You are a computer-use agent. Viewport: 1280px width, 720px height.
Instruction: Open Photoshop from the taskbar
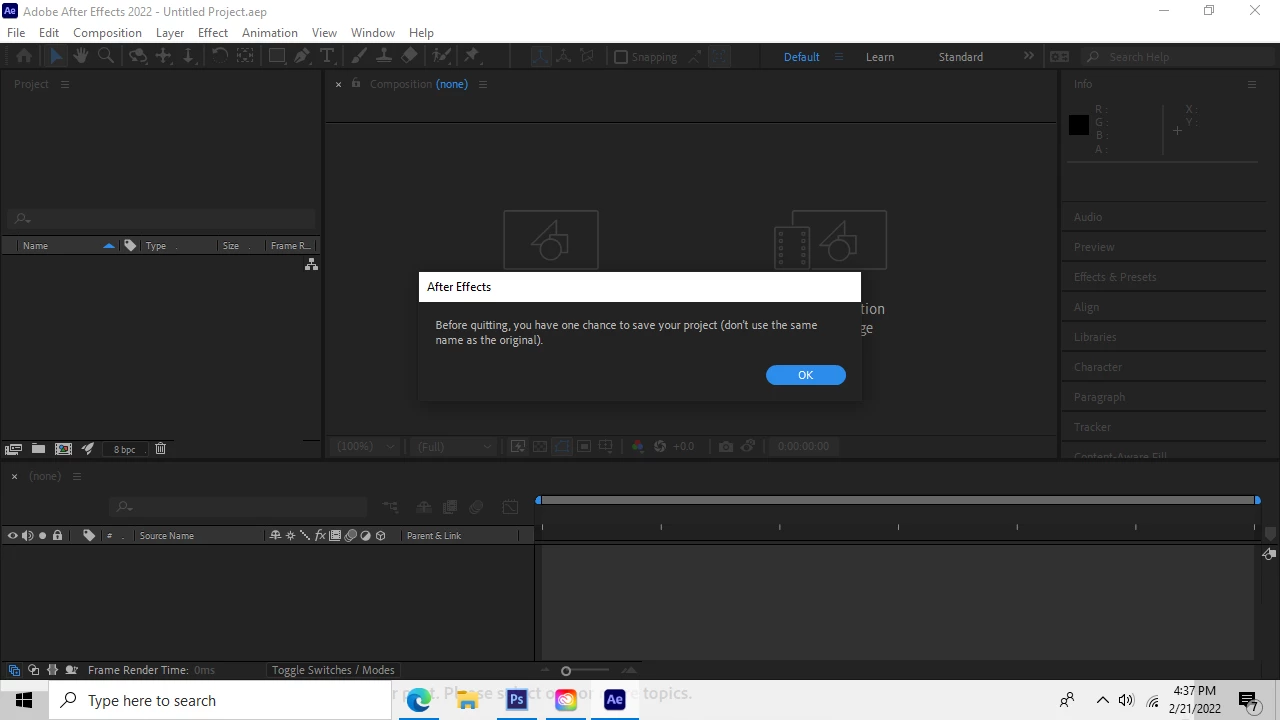(x=517, y=700)
